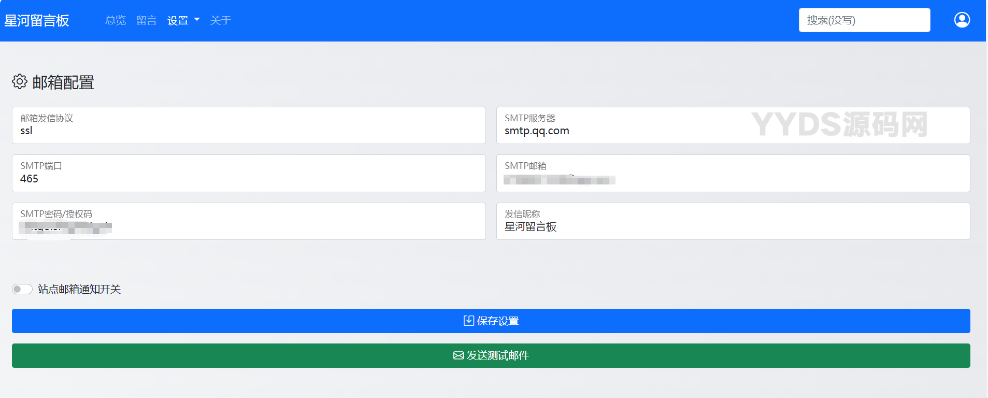The image size is (988, 398).
Task: Click the 站点邮箱通知开关 label
Action: click(79, 290)
